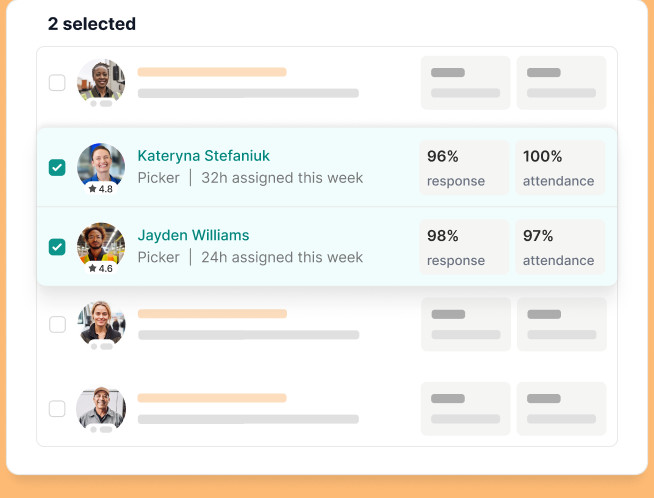Image resolution: width=654 pixels, height=498 pixels.
Task: Open the Kateryna Stefaniuk name link
Action: [x=203, y=156]
